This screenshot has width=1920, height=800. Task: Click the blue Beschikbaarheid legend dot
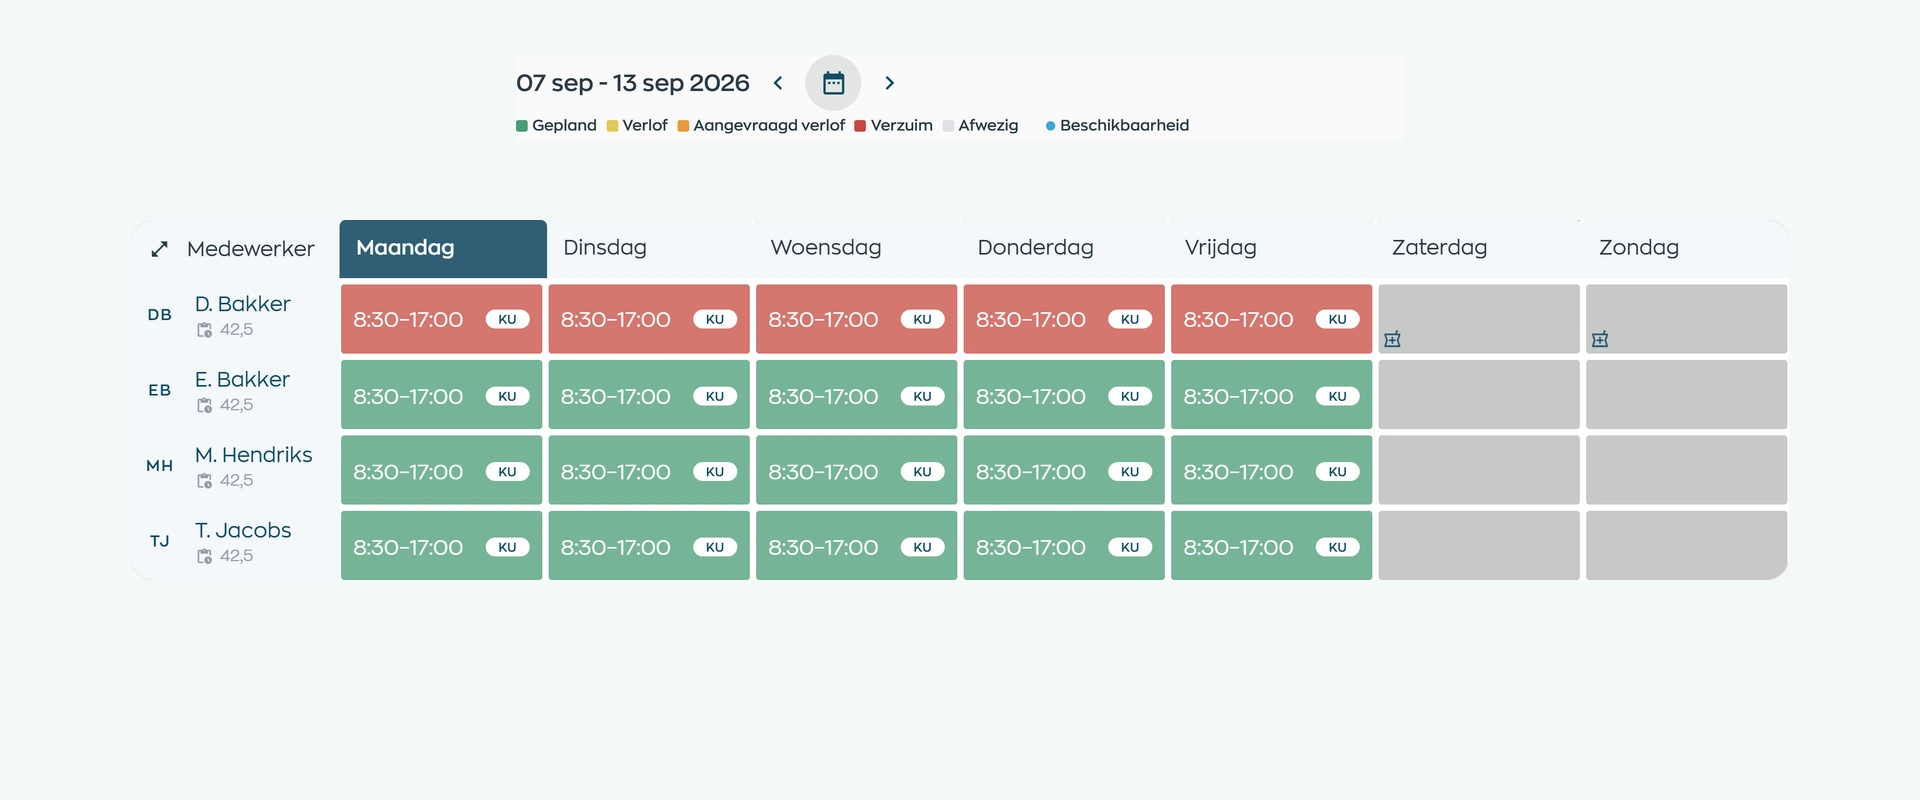tap(1050, 126)
